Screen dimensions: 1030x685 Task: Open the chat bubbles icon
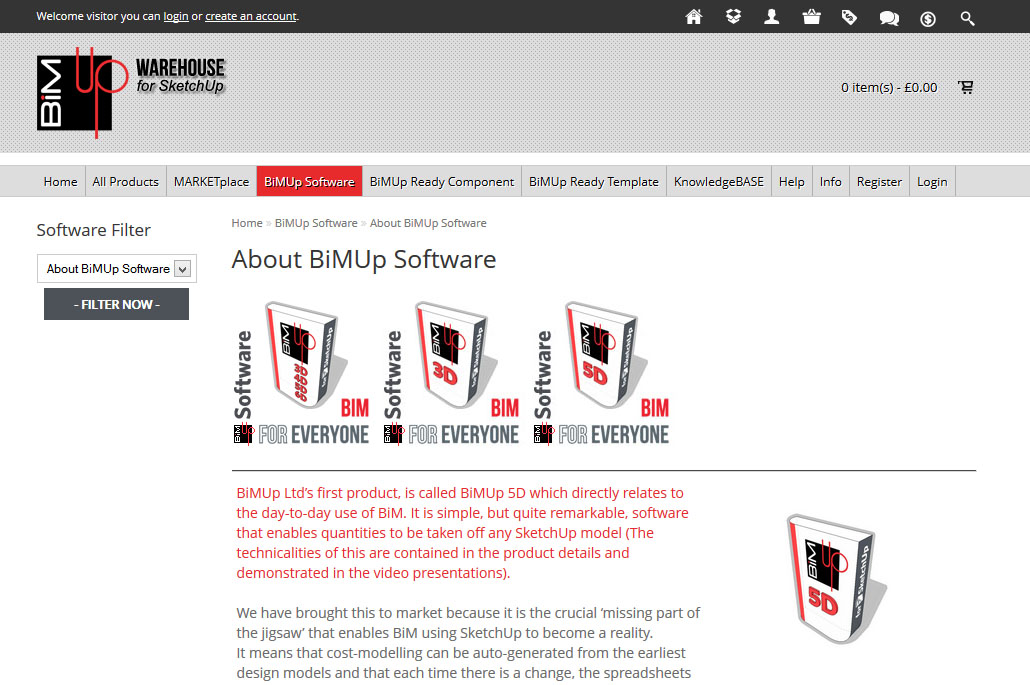point(889,18)
